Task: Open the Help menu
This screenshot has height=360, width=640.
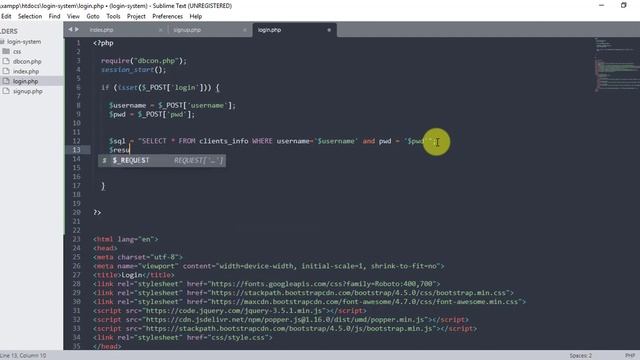Action: coord(196,16)
